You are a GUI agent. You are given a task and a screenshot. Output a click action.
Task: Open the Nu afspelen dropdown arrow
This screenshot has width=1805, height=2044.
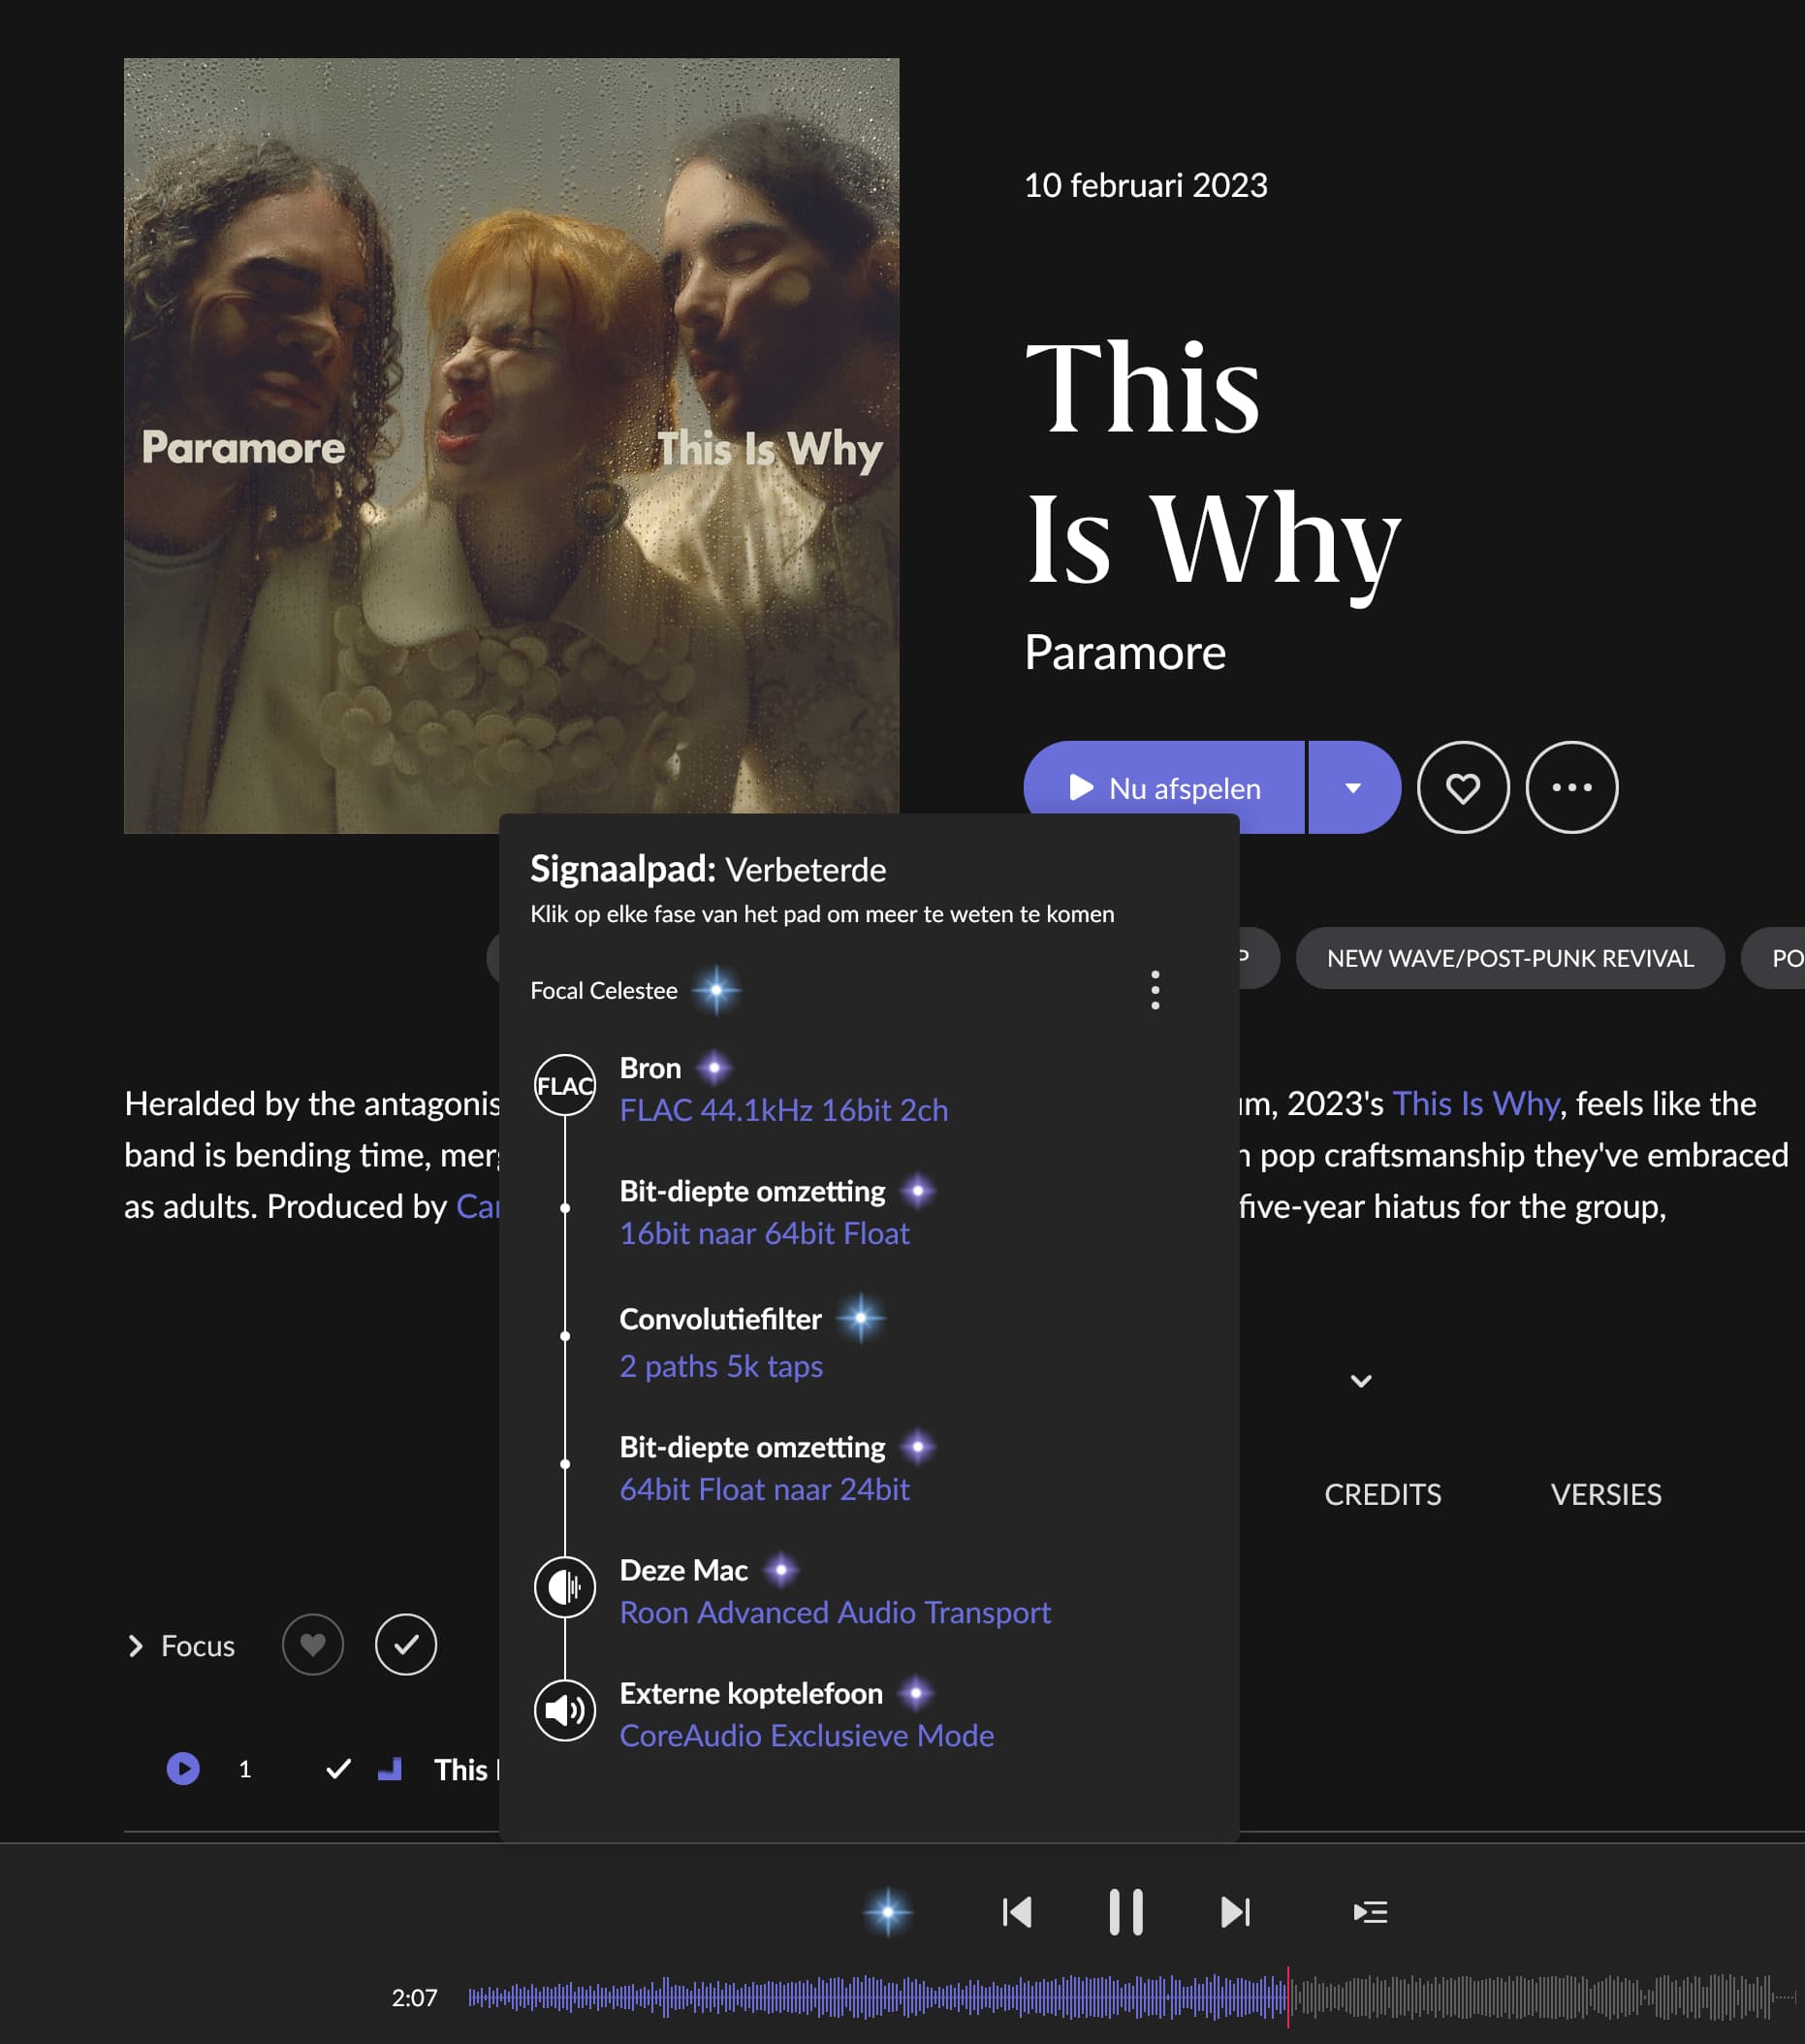tap(1354, 787)
